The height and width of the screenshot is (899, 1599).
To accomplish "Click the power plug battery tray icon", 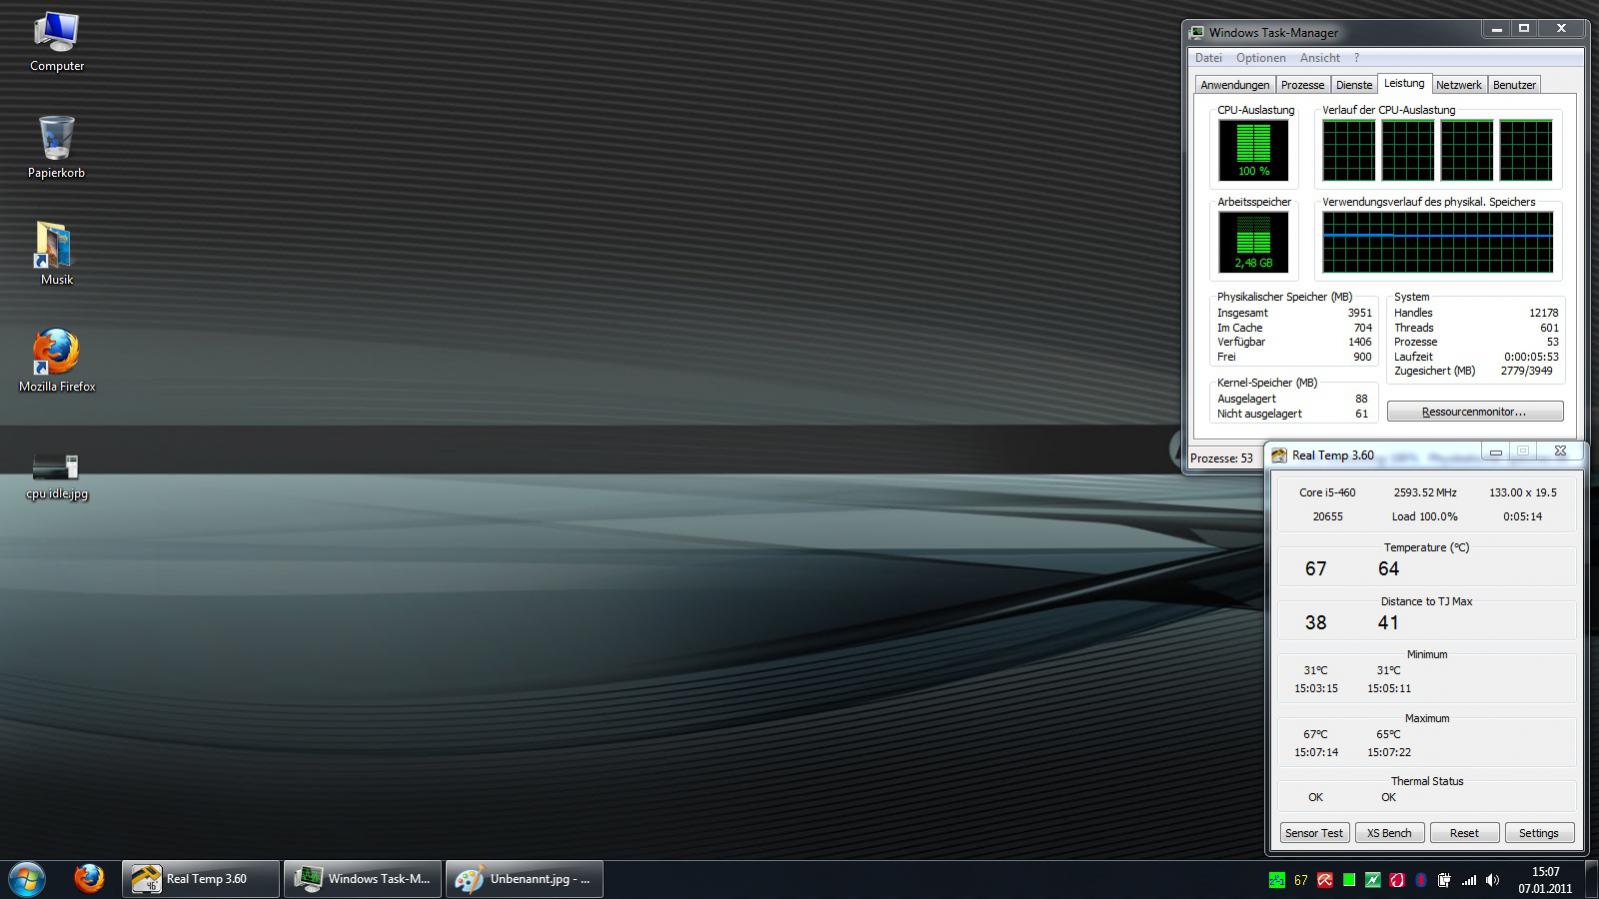I will [1444, 880].
